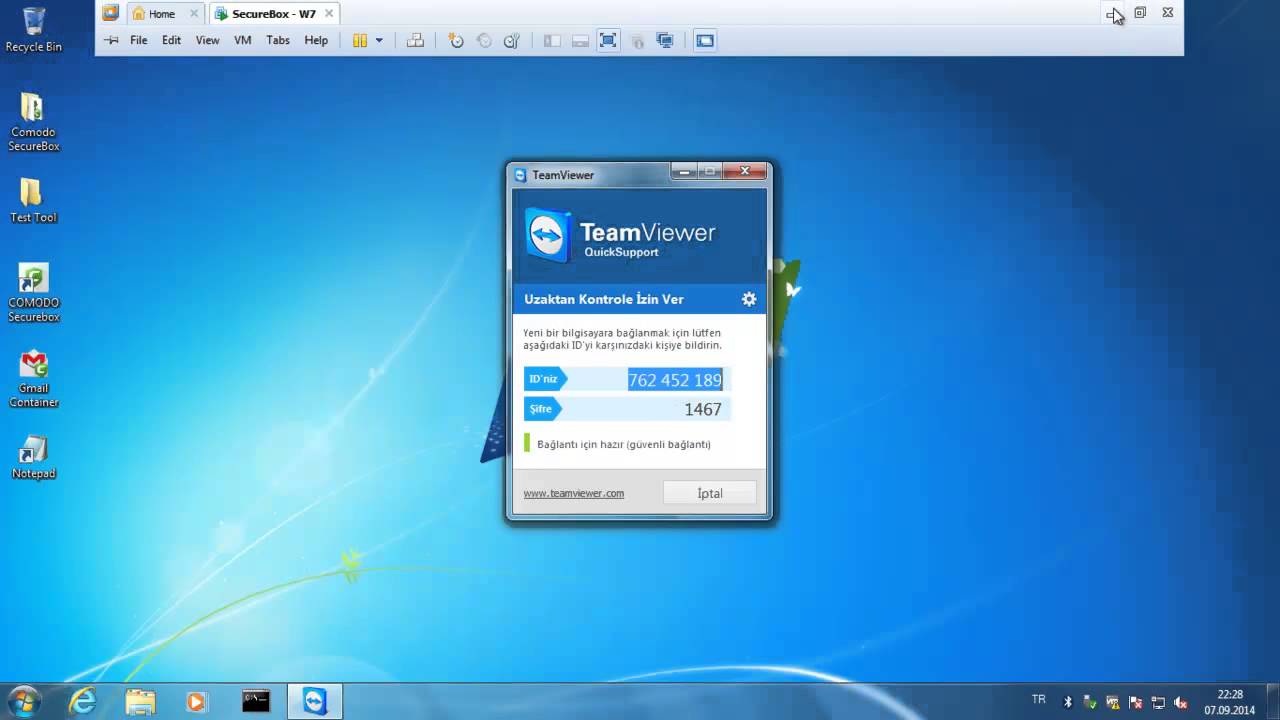Click the TR language indicator

click(1038, 699)
